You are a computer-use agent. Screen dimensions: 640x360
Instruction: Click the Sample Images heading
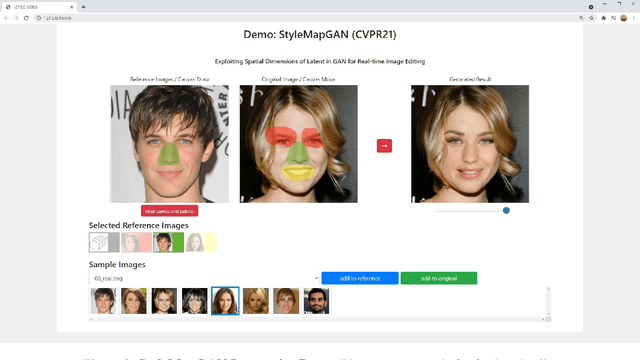(x=117, y=264)
